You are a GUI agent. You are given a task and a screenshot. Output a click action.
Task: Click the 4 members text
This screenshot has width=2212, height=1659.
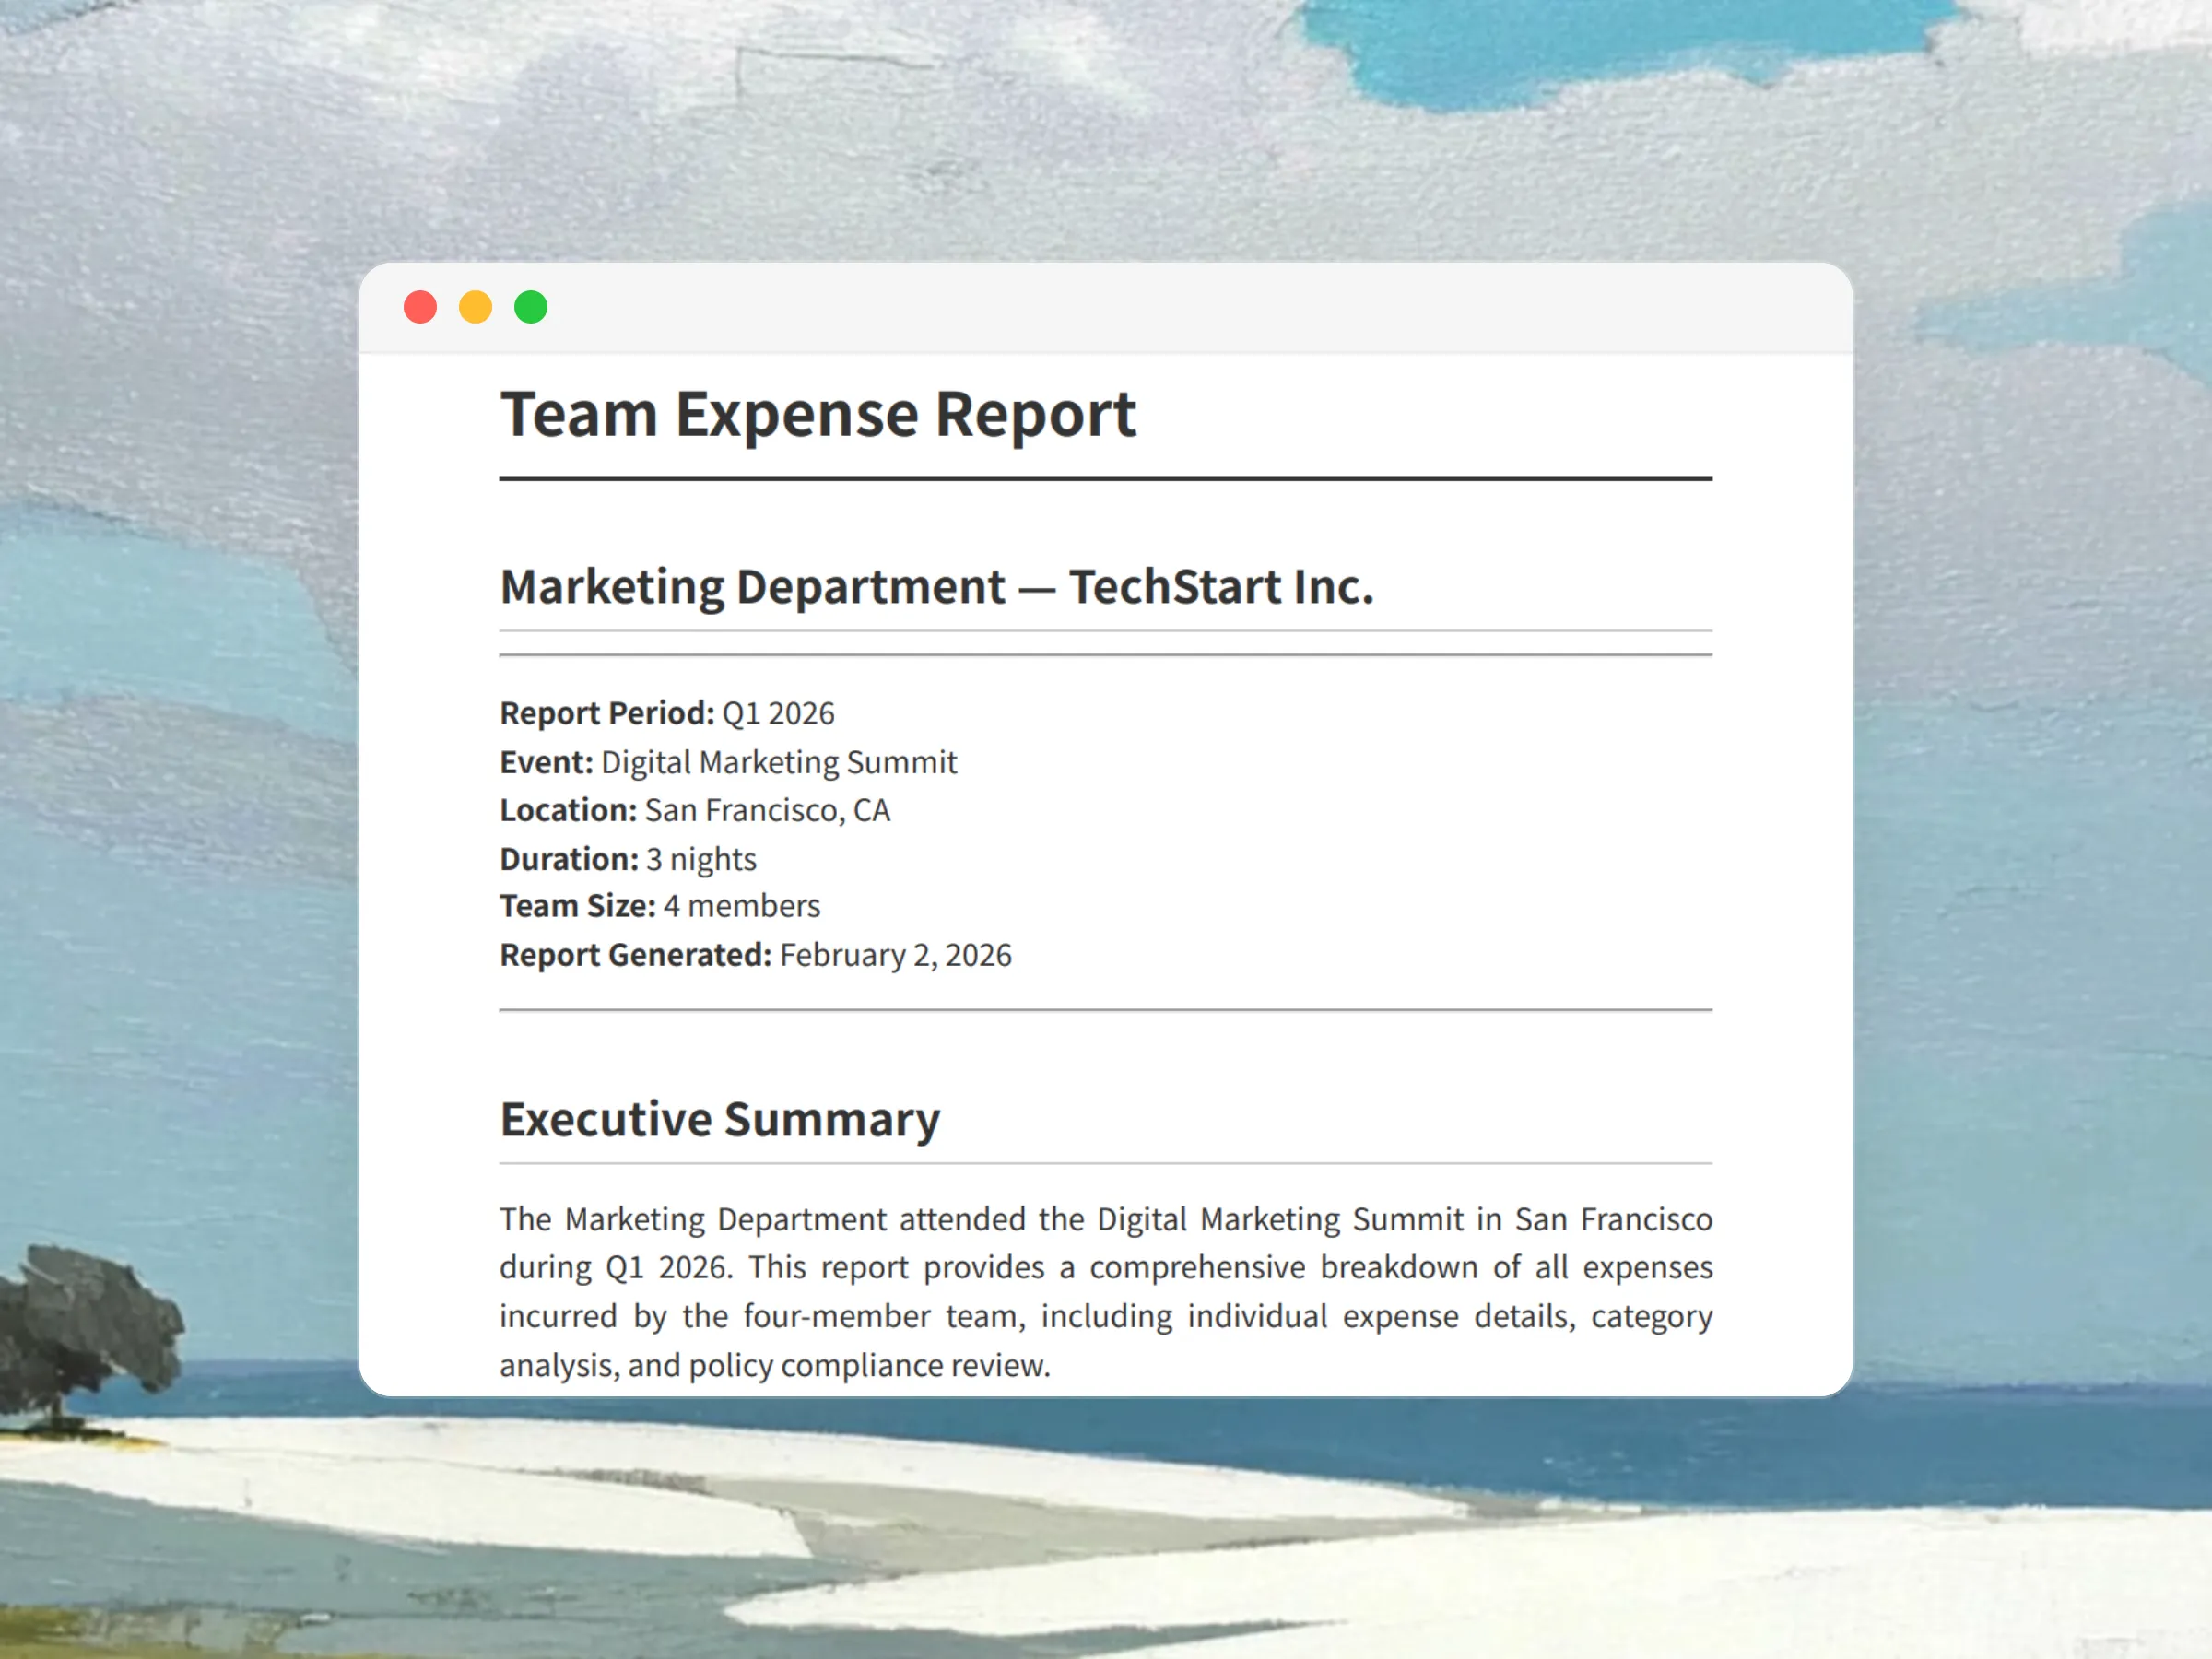(741, 906)
